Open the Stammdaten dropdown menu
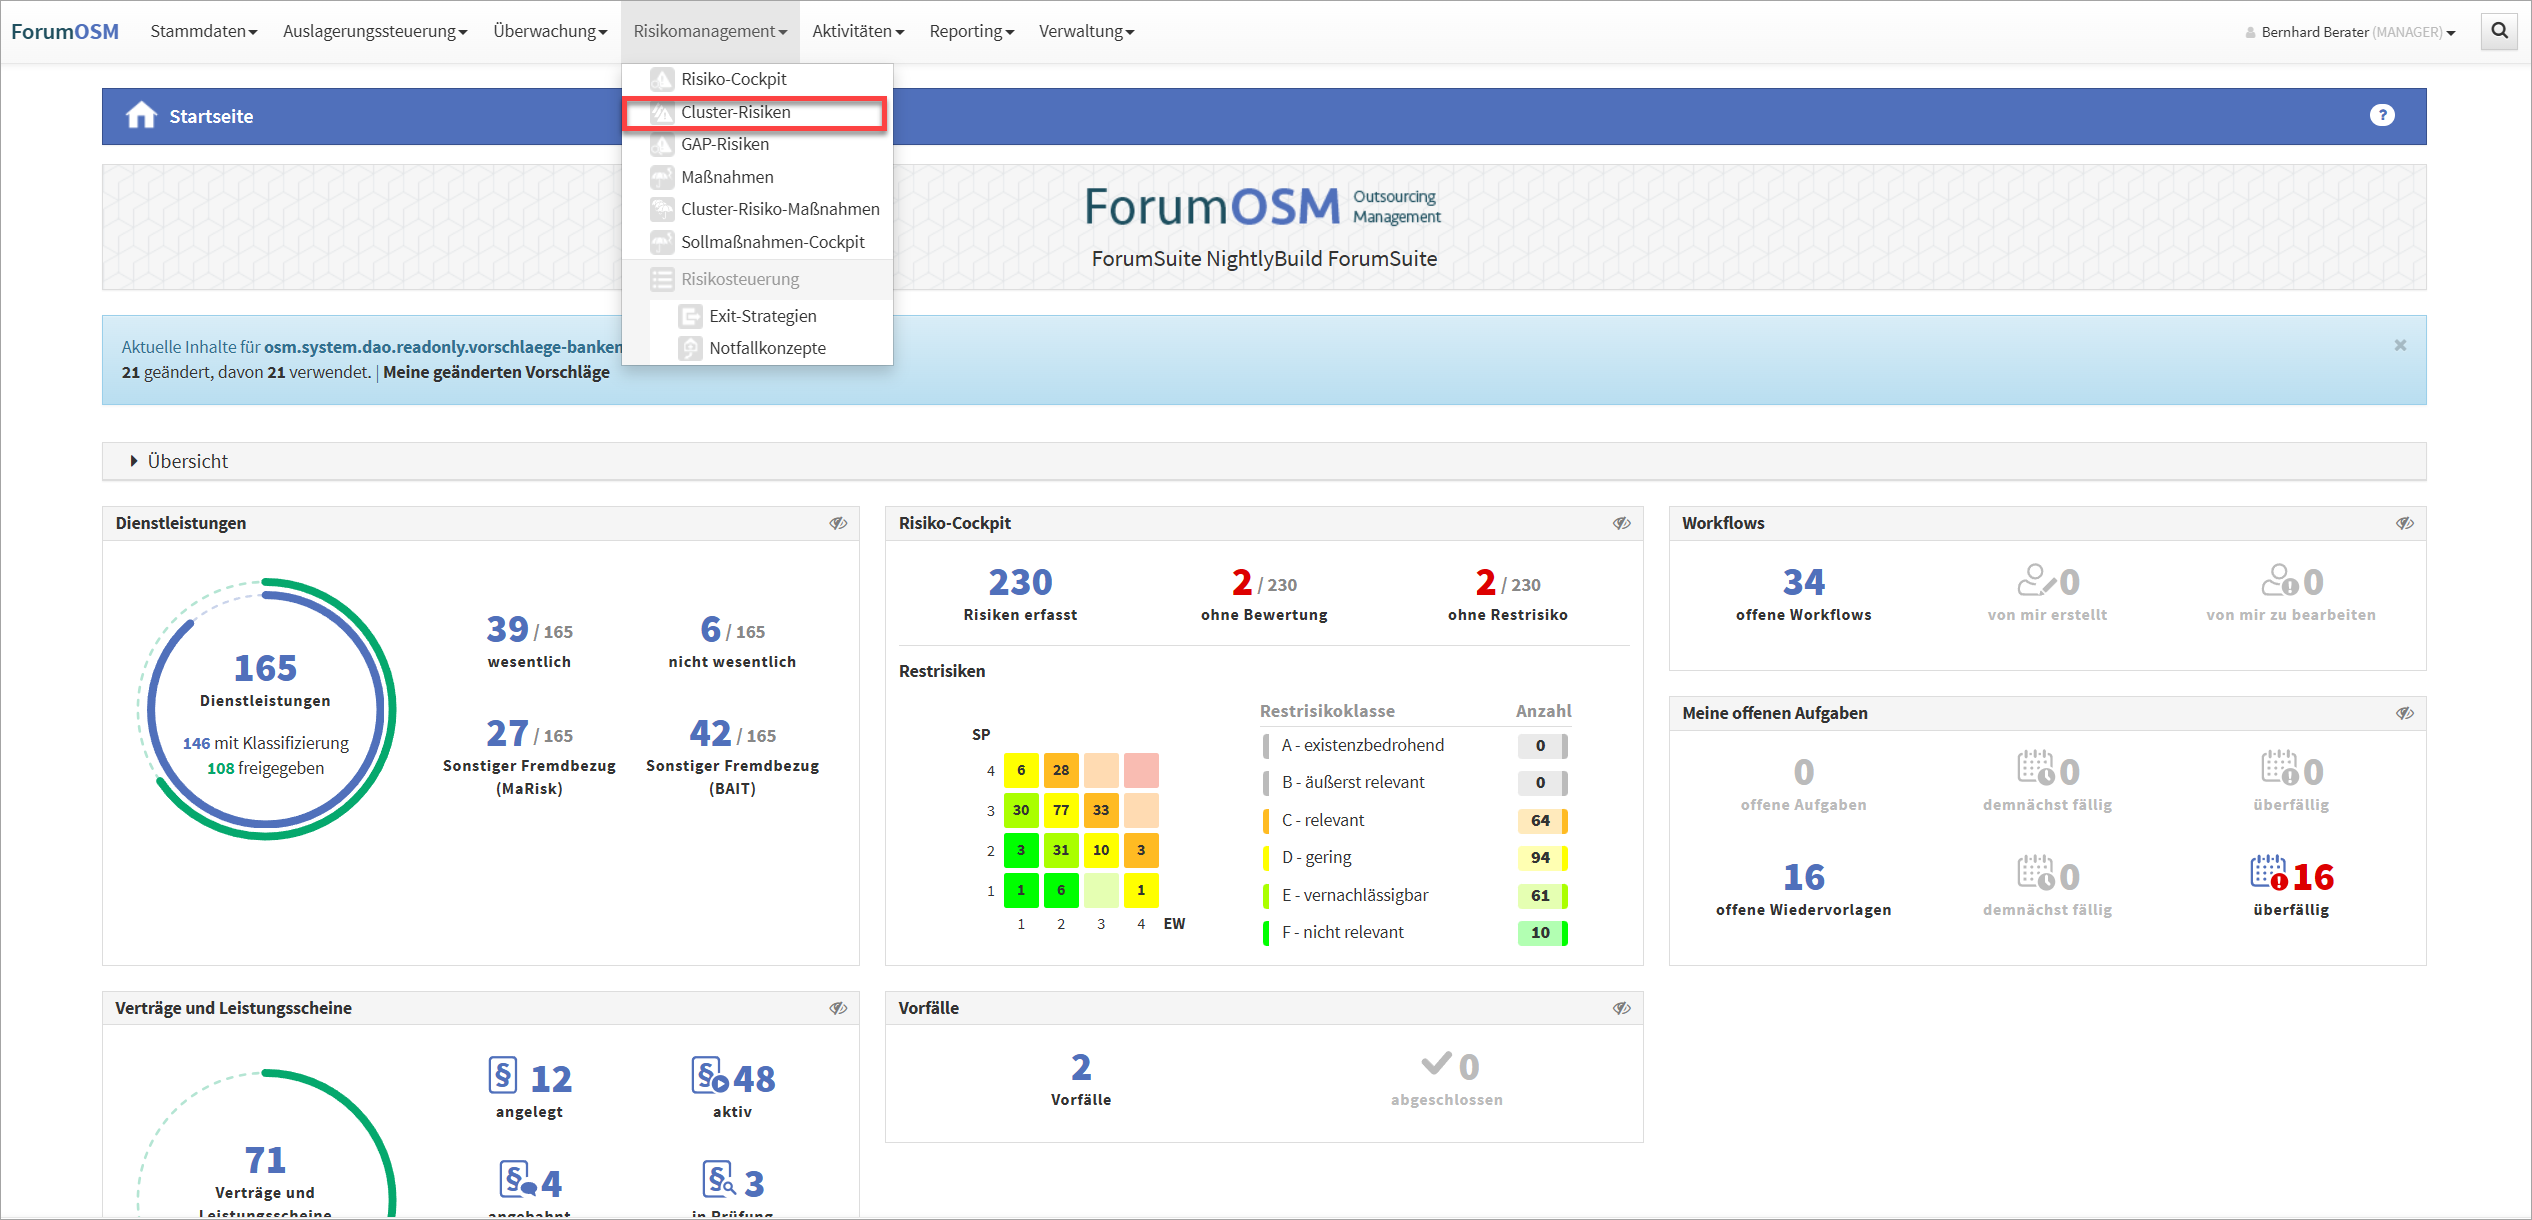2532x1220 pixels. (203, 31)
